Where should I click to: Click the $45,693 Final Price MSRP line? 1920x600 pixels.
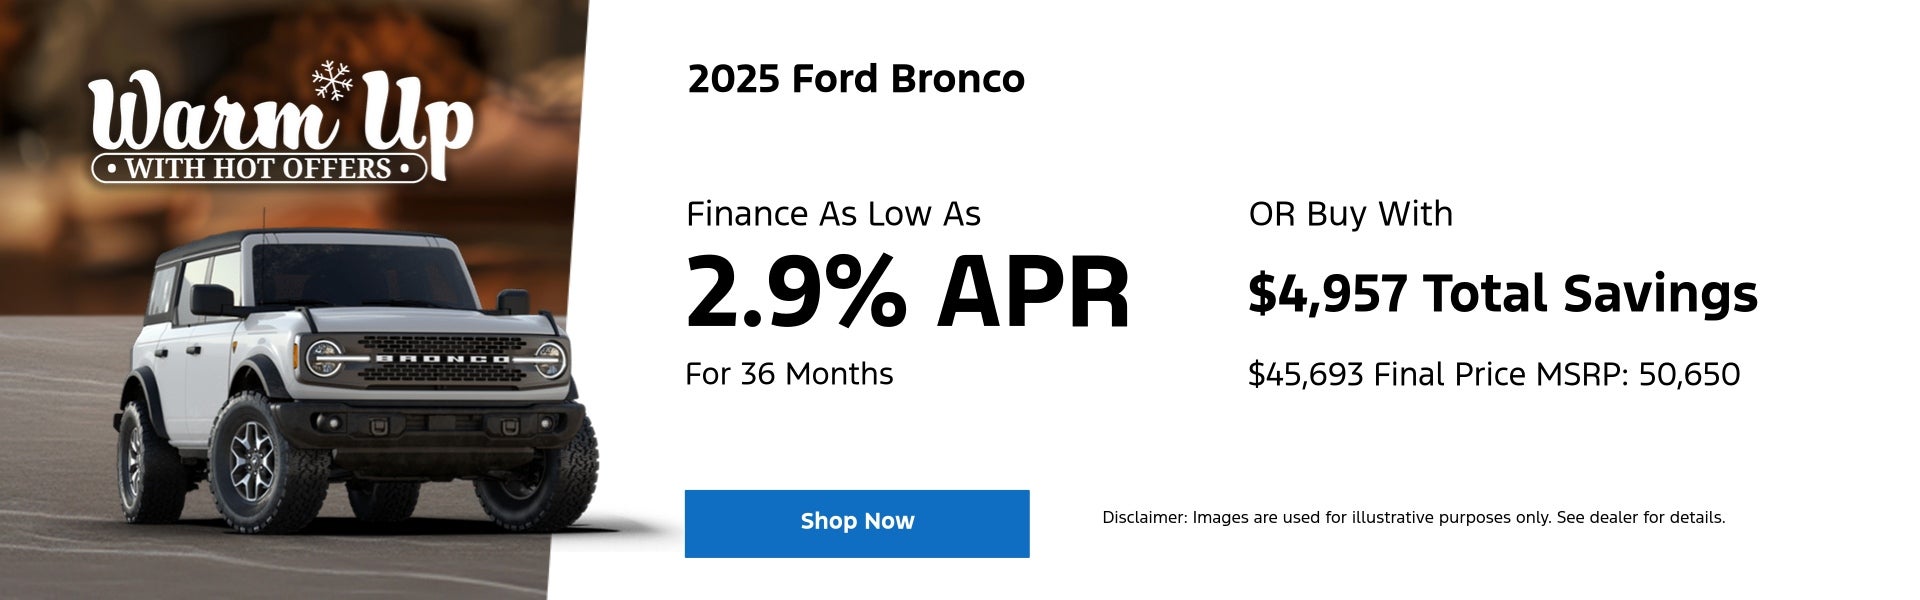[x=1493, y=375]
